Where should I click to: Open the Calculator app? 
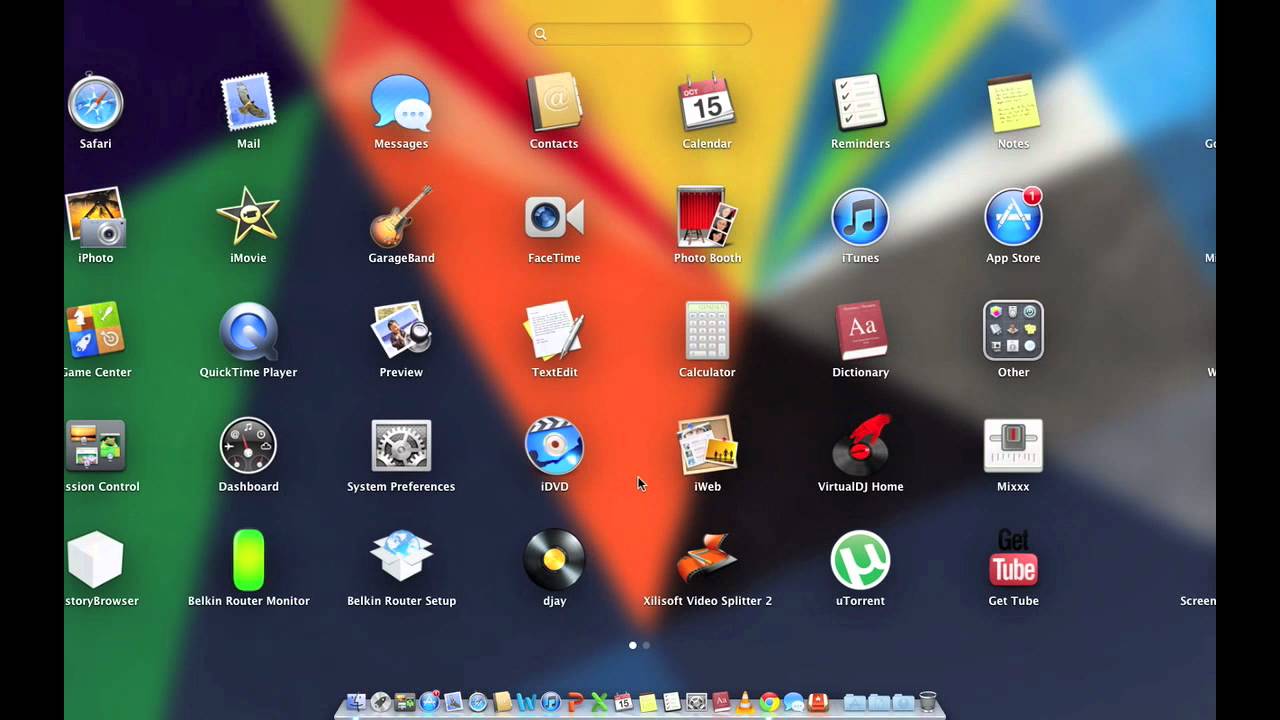click(x=707, y=332)
